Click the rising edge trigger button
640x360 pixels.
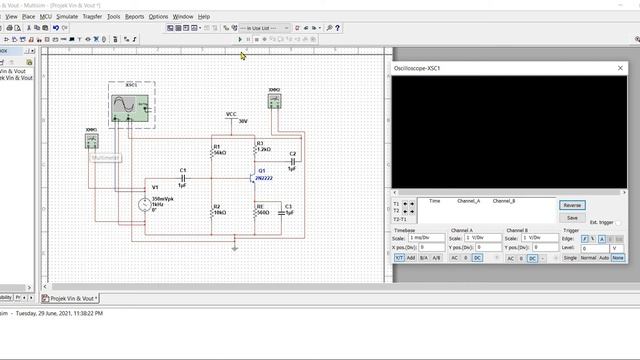[x=584, y=239]
